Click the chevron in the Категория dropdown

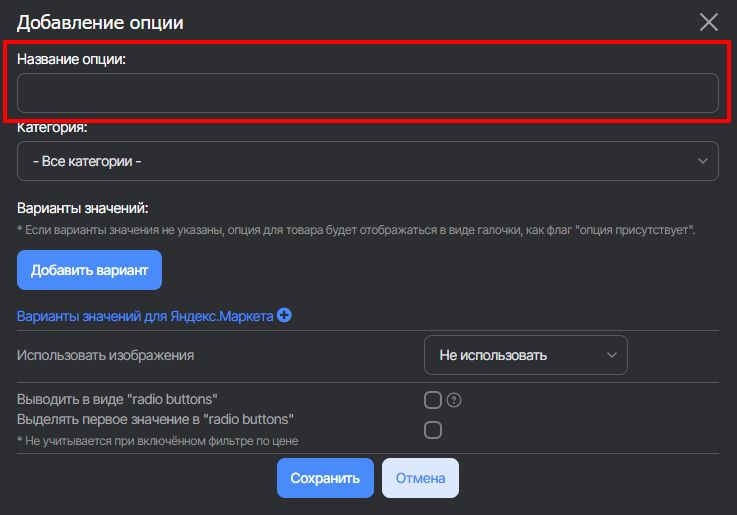[x=702, y=161]
